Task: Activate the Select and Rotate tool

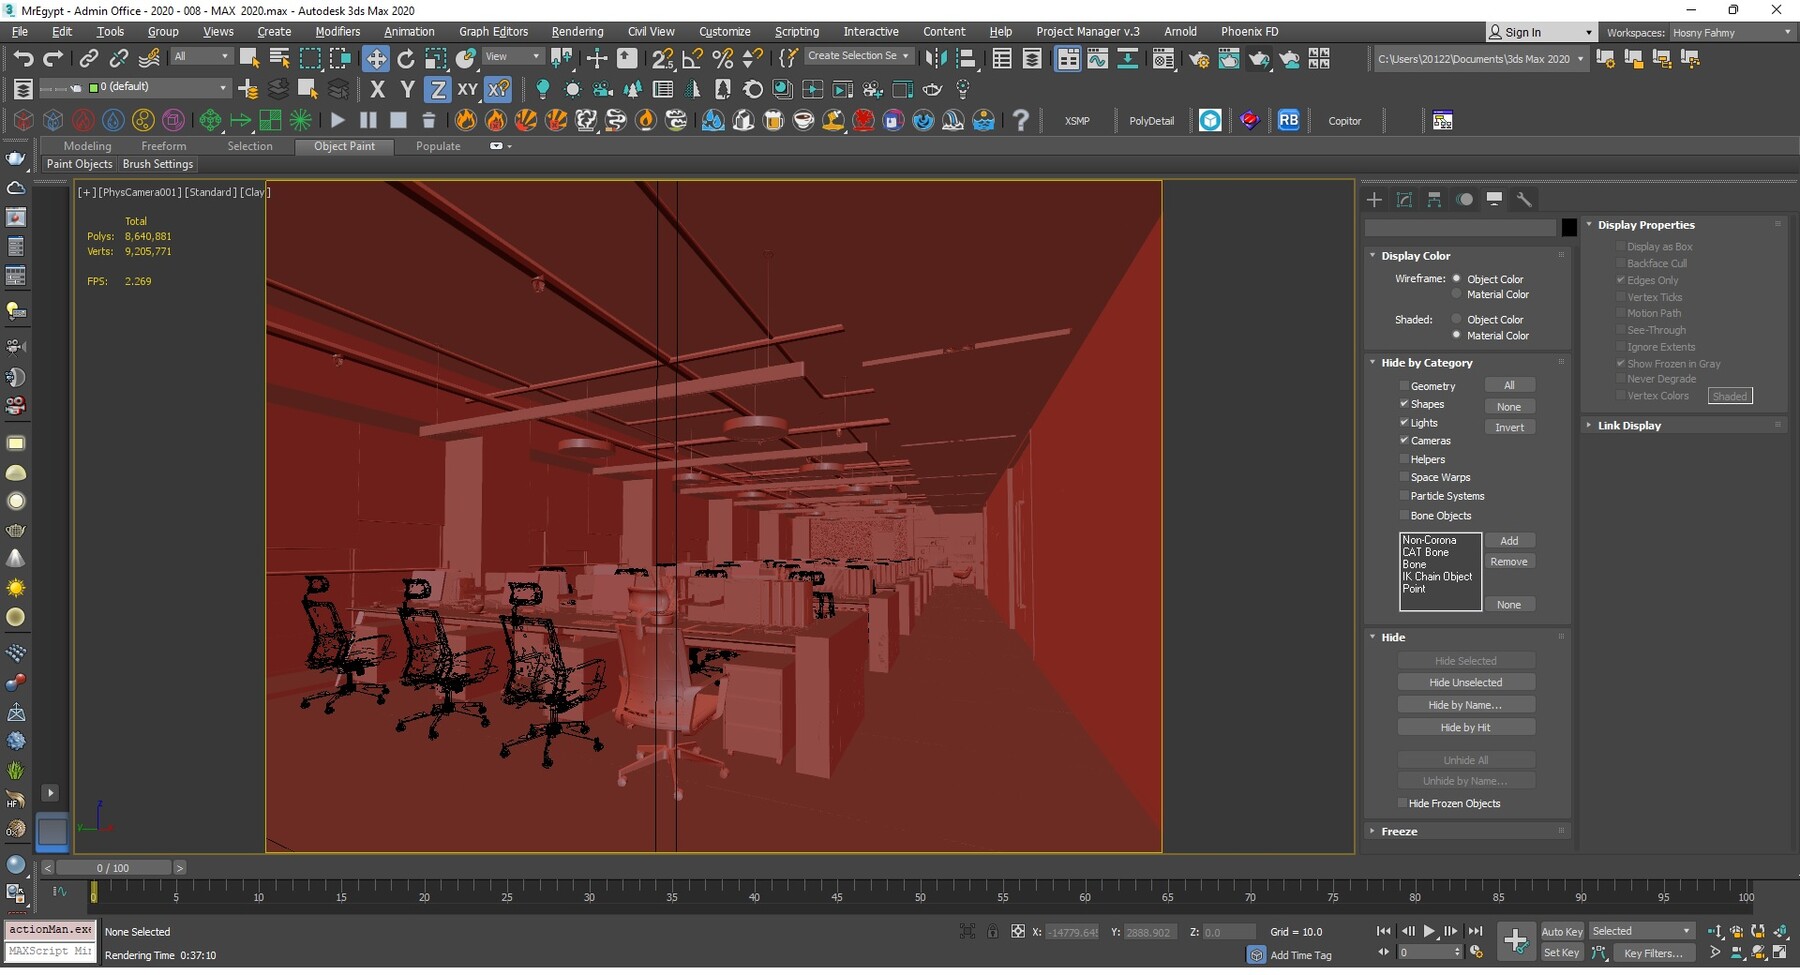Action: (406, 58)
